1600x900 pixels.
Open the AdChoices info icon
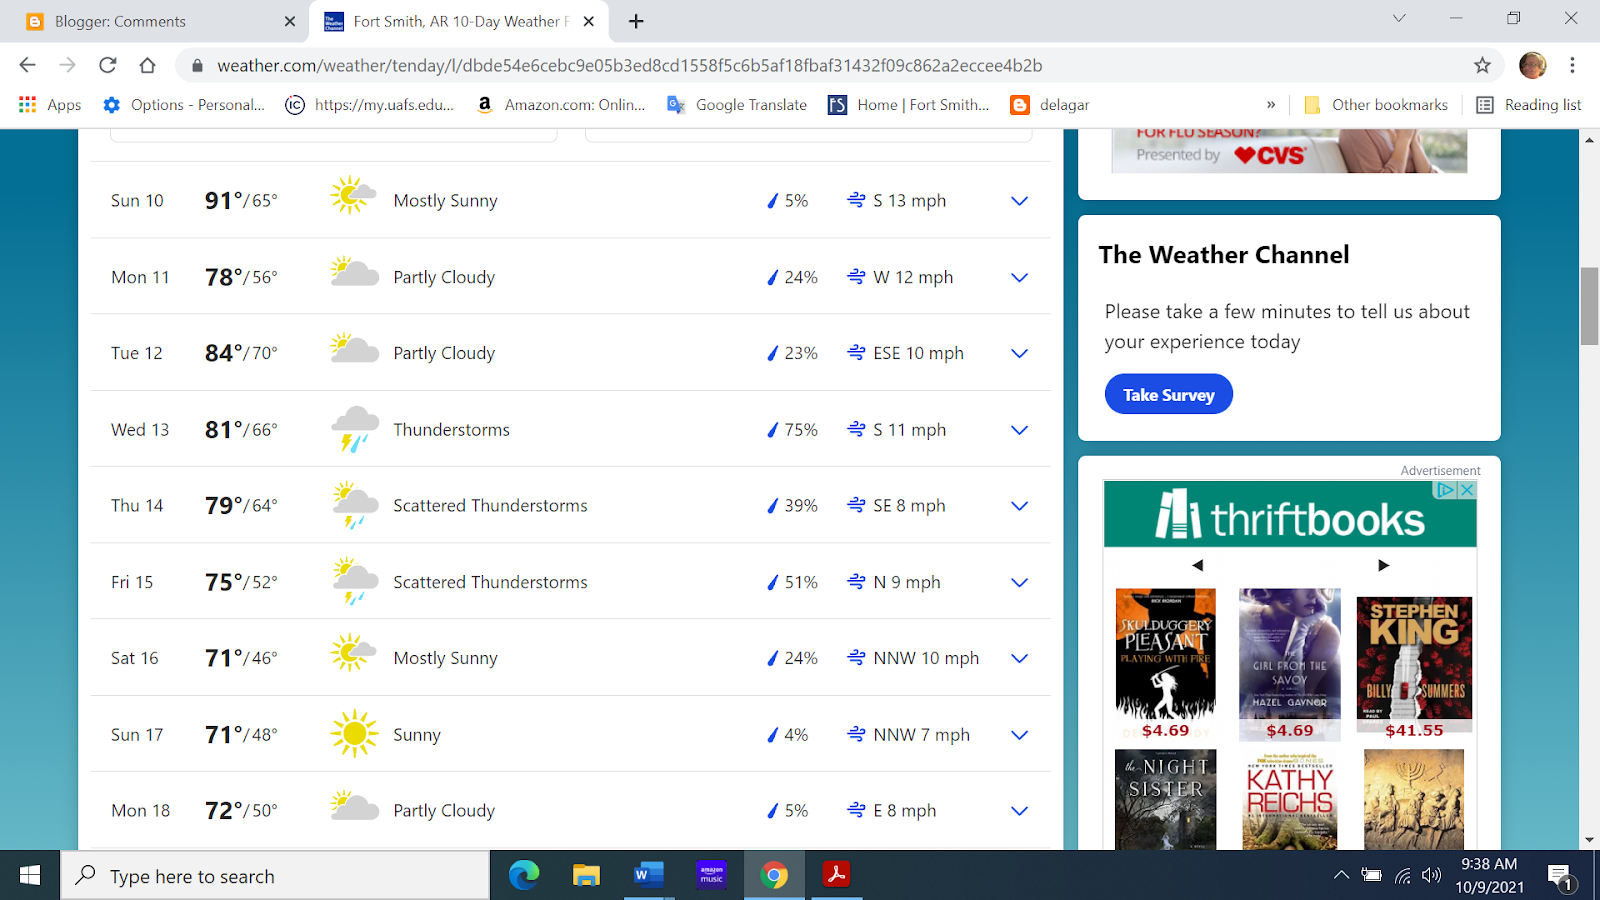[x=1446, y=490]
